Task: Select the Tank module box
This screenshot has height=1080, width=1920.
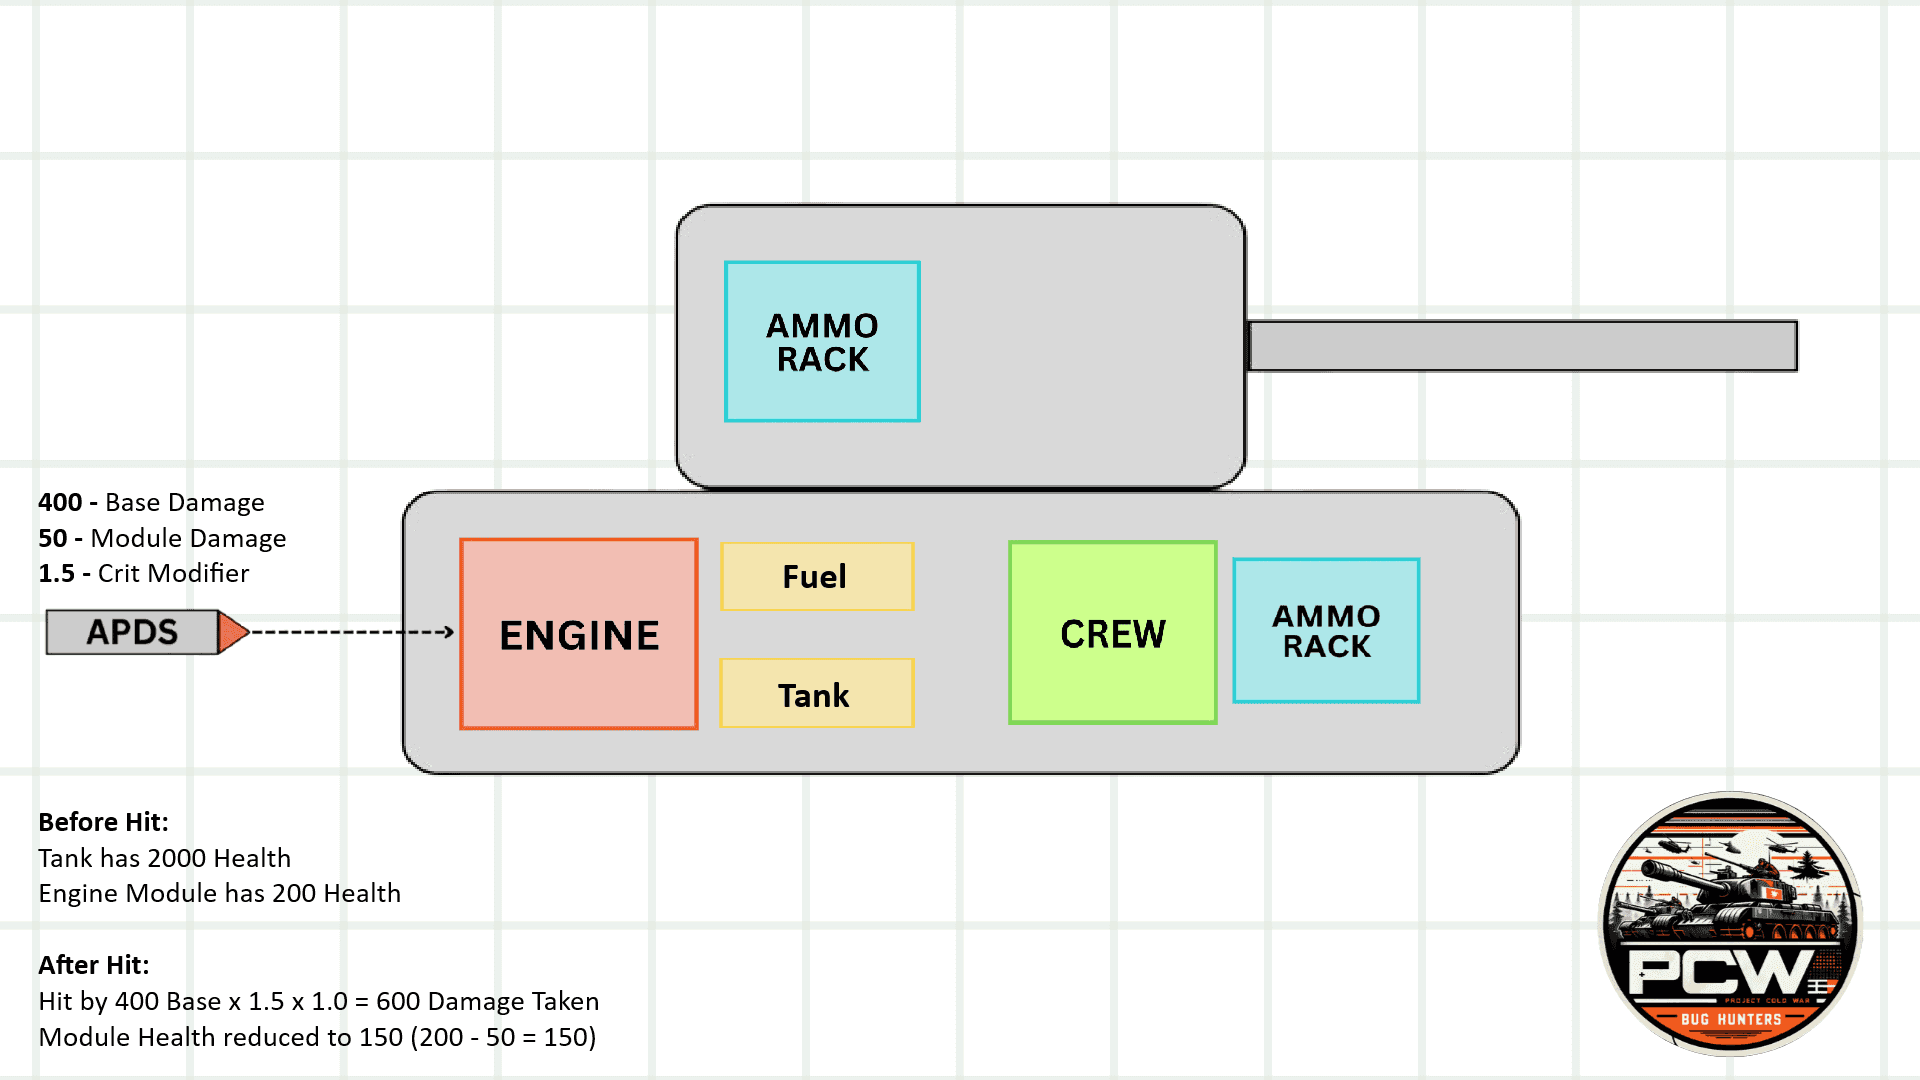Action: (x=816, y=693)
